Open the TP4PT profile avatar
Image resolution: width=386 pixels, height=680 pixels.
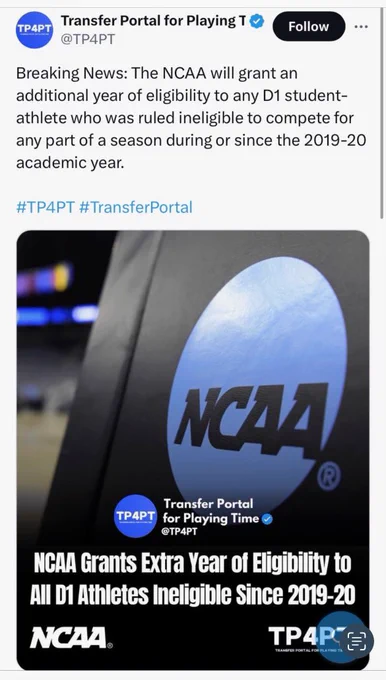[34, 30]
